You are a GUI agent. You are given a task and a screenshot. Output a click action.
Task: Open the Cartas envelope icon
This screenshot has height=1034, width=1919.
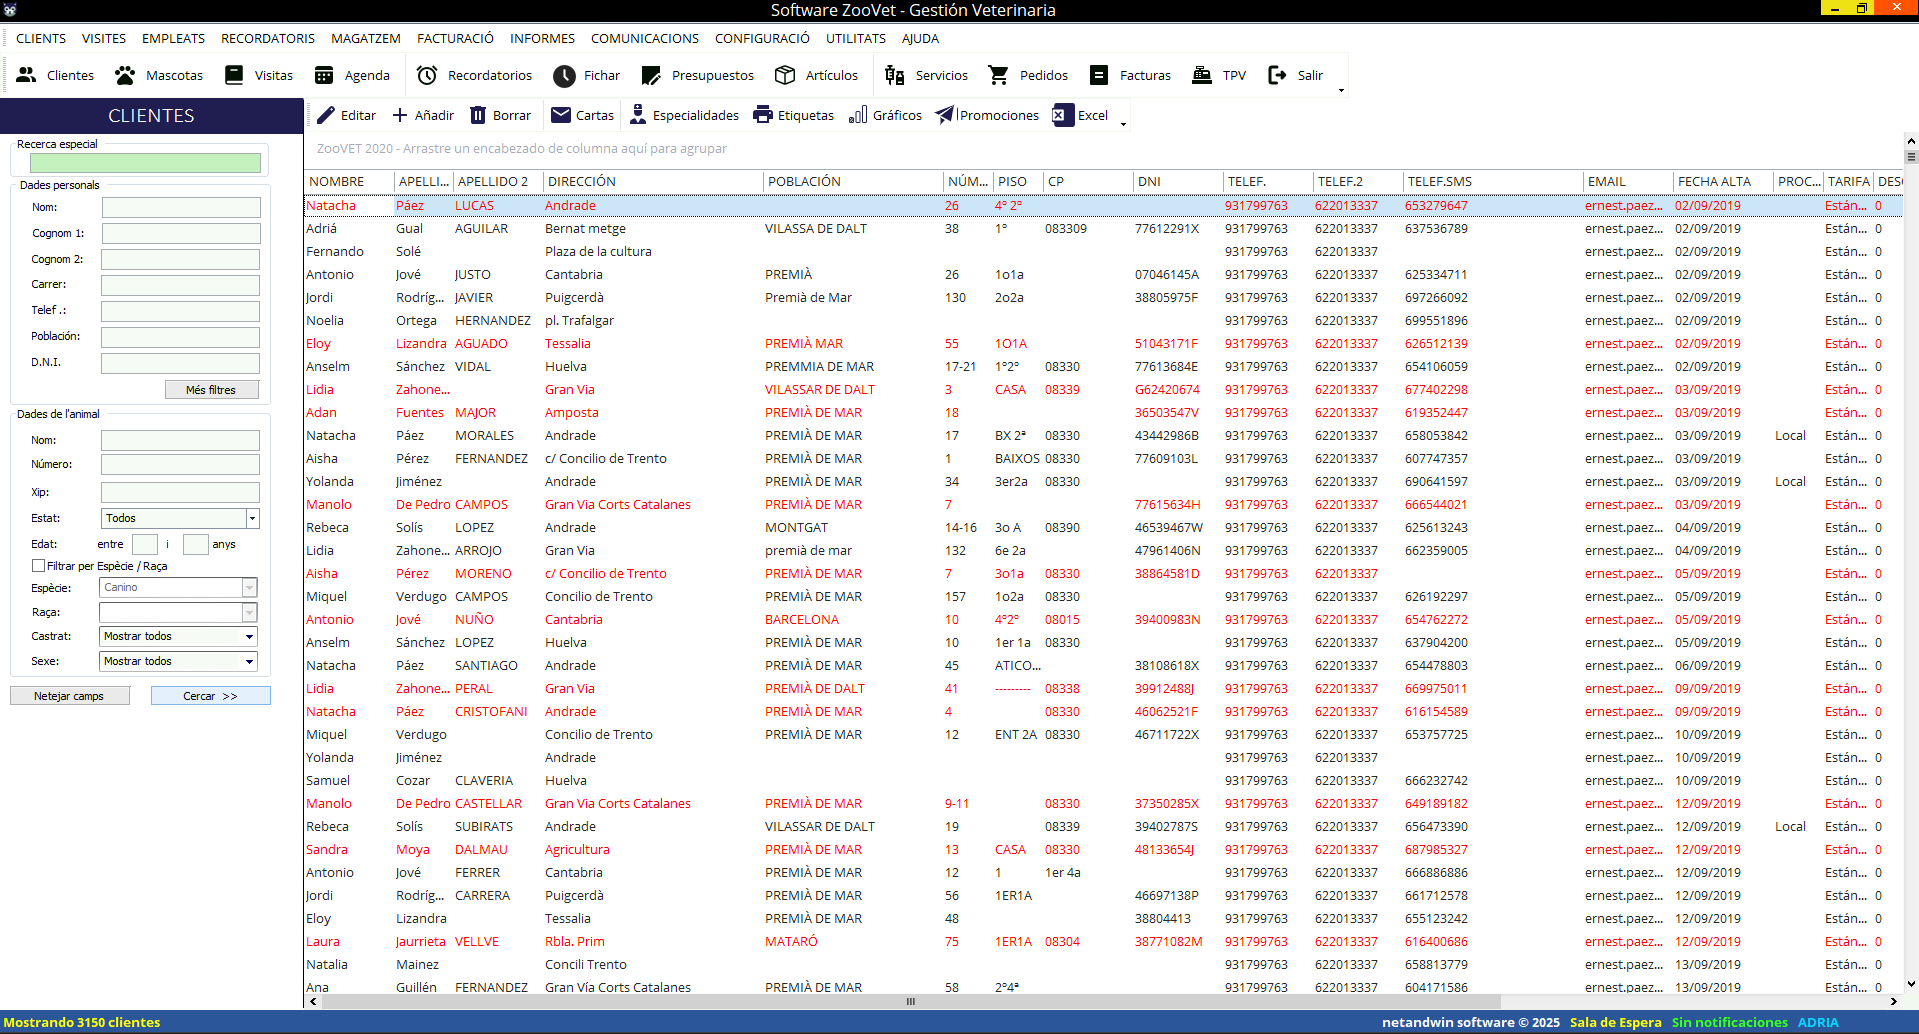pyautogui.click(x=561, y=115)
